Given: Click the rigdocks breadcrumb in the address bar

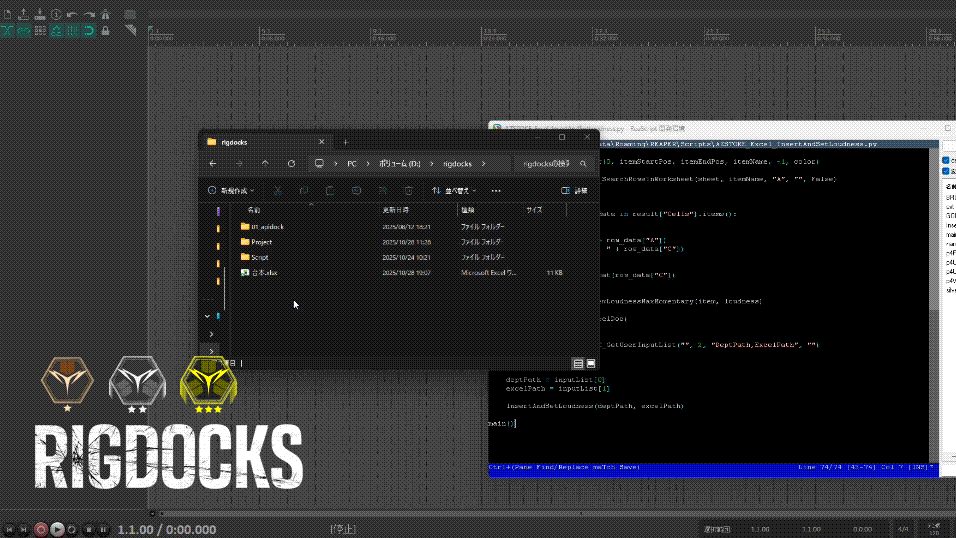Looking at the screenshot, I should coord(457,163).
